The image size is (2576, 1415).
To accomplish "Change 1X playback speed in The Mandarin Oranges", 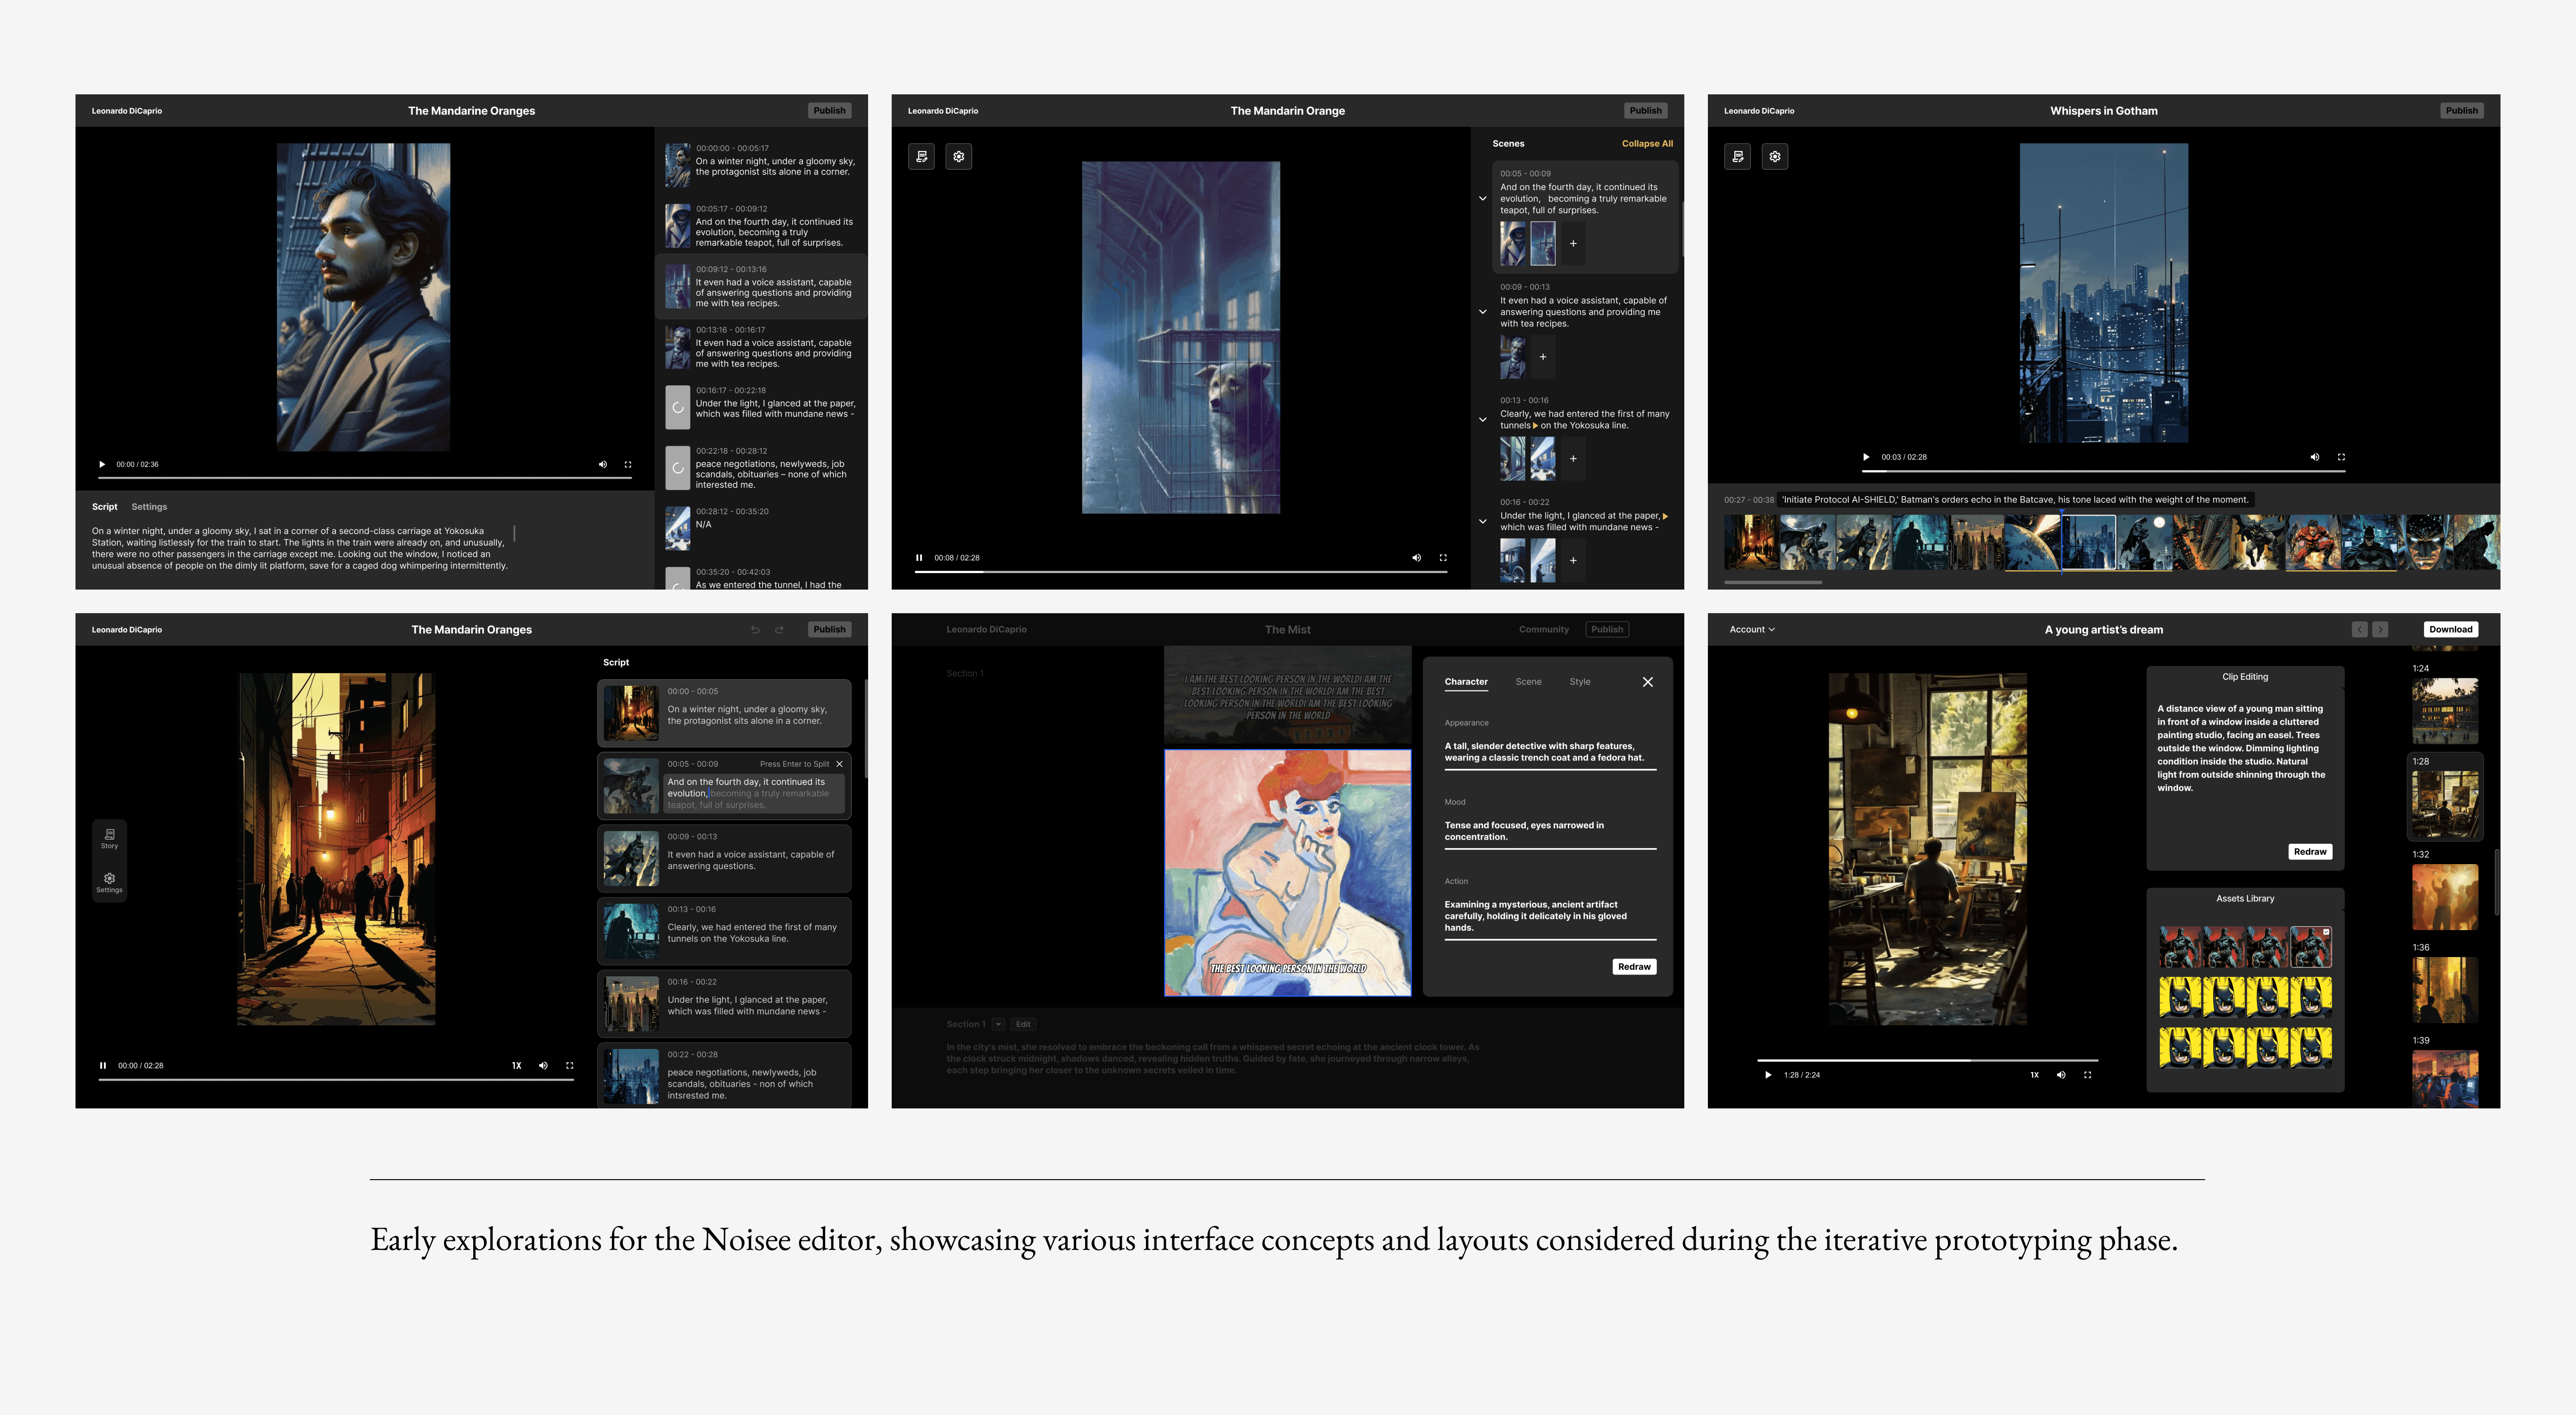I will [516, 1066].
